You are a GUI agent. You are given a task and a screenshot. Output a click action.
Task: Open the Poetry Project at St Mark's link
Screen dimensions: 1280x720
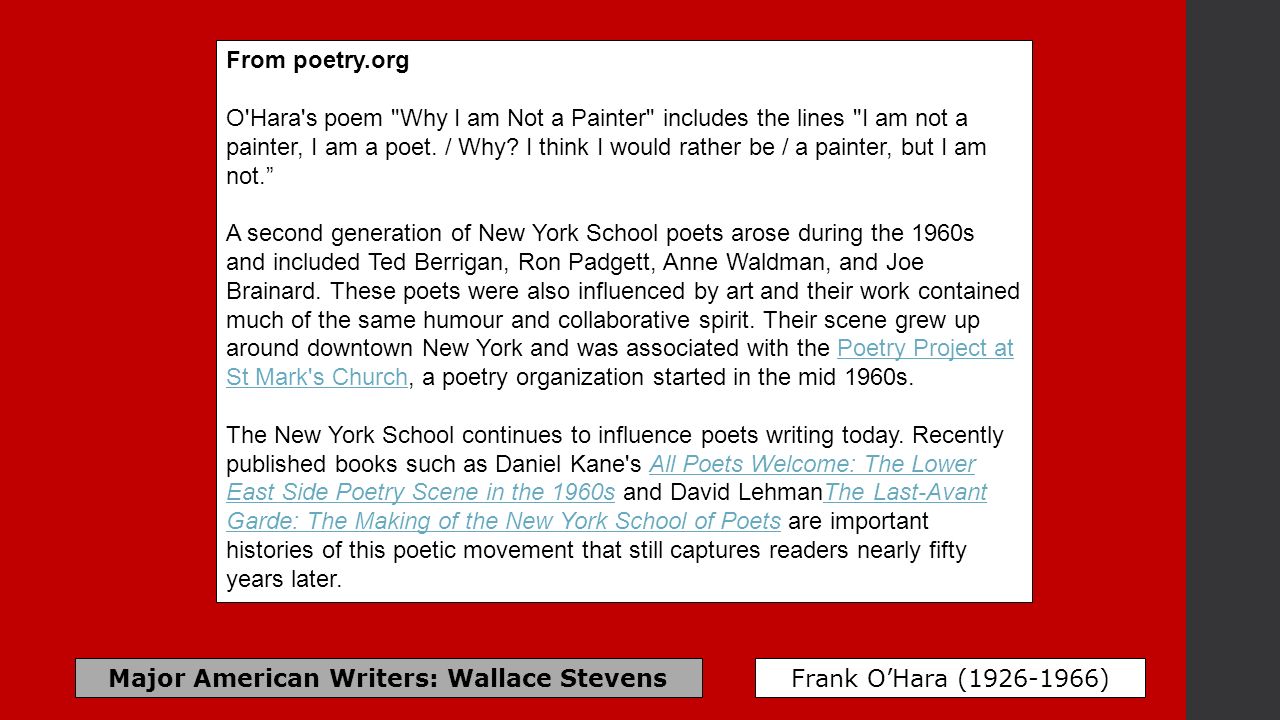point(924,349)
